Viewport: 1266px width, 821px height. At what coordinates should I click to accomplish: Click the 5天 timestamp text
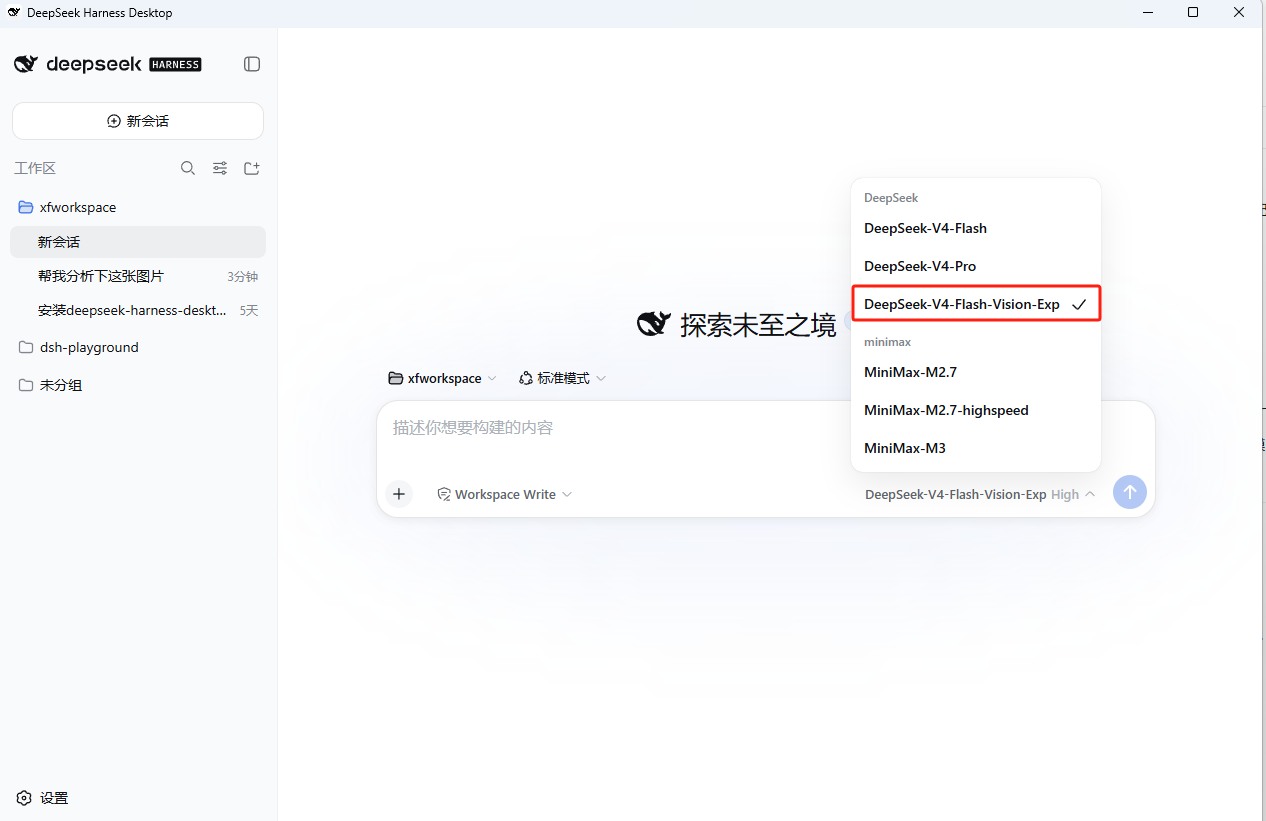tap(249, 311)
